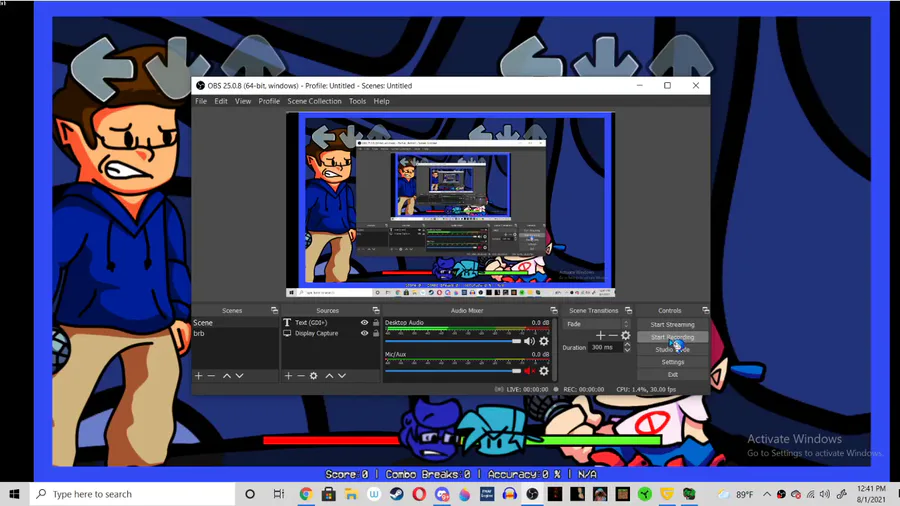Pop out the Scenes dock with its float icon
This screenshot has width=900, height=506.
[x=274, y=310]
